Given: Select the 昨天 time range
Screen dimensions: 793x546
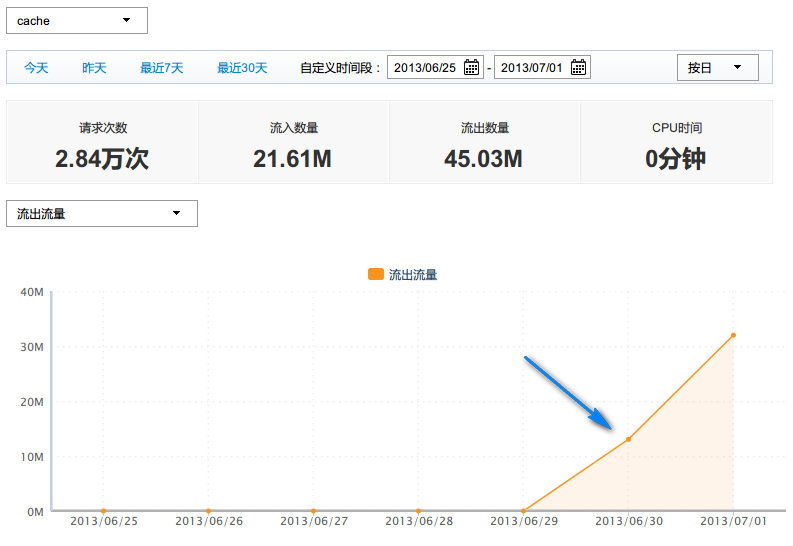Looking at the screenshot, I should [x=94, y=68].
